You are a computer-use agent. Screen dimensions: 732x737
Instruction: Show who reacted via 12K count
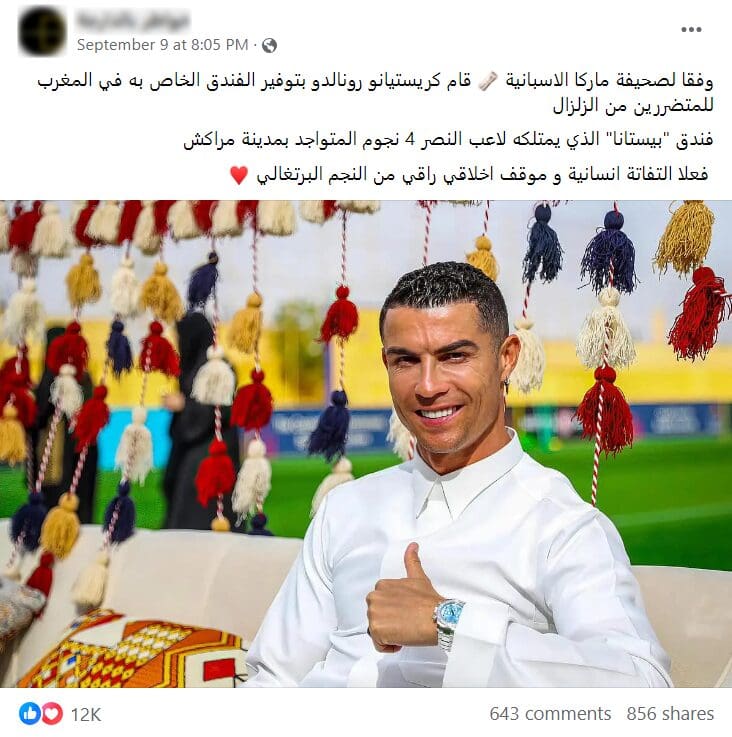(x=86, y=714)
